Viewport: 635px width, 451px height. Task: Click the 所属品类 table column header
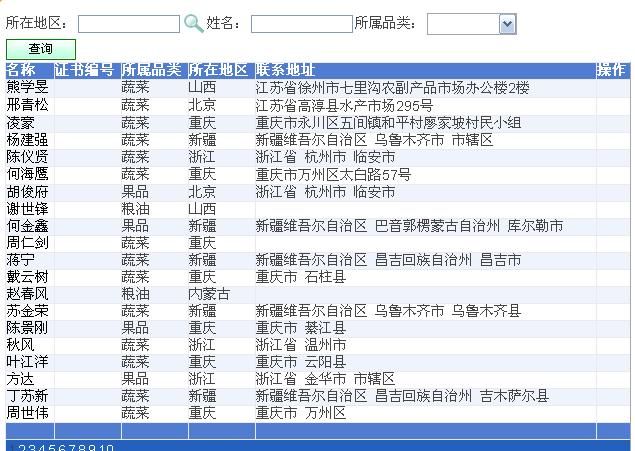click(x=151, y=70)
